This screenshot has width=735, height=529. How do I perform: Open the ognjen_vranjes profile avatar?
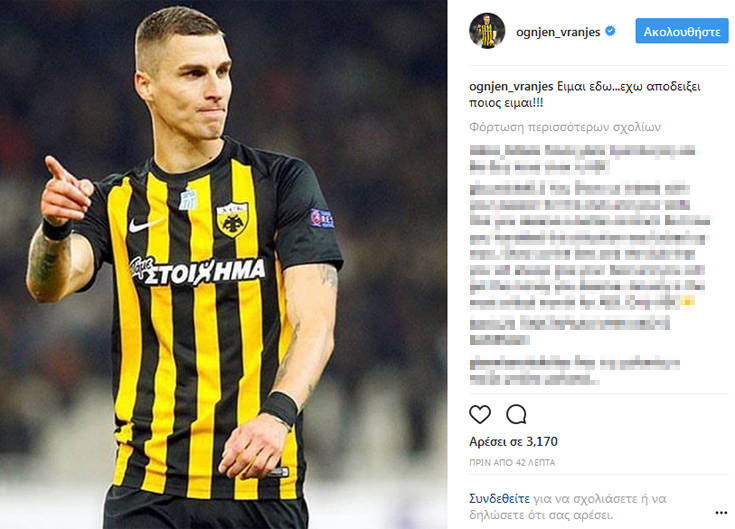[487, 31]
